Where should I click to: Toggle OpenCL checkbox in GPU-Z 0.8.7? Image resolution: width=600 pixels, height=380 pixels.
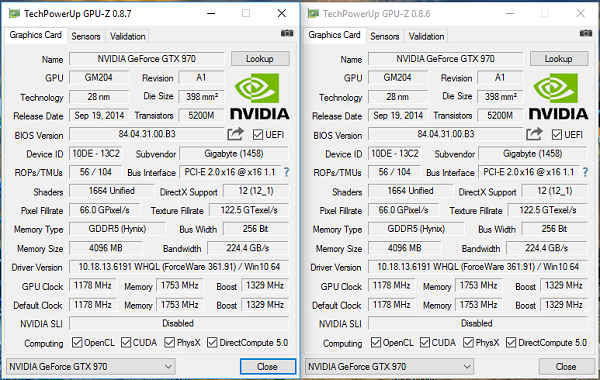tap(77, 342)
